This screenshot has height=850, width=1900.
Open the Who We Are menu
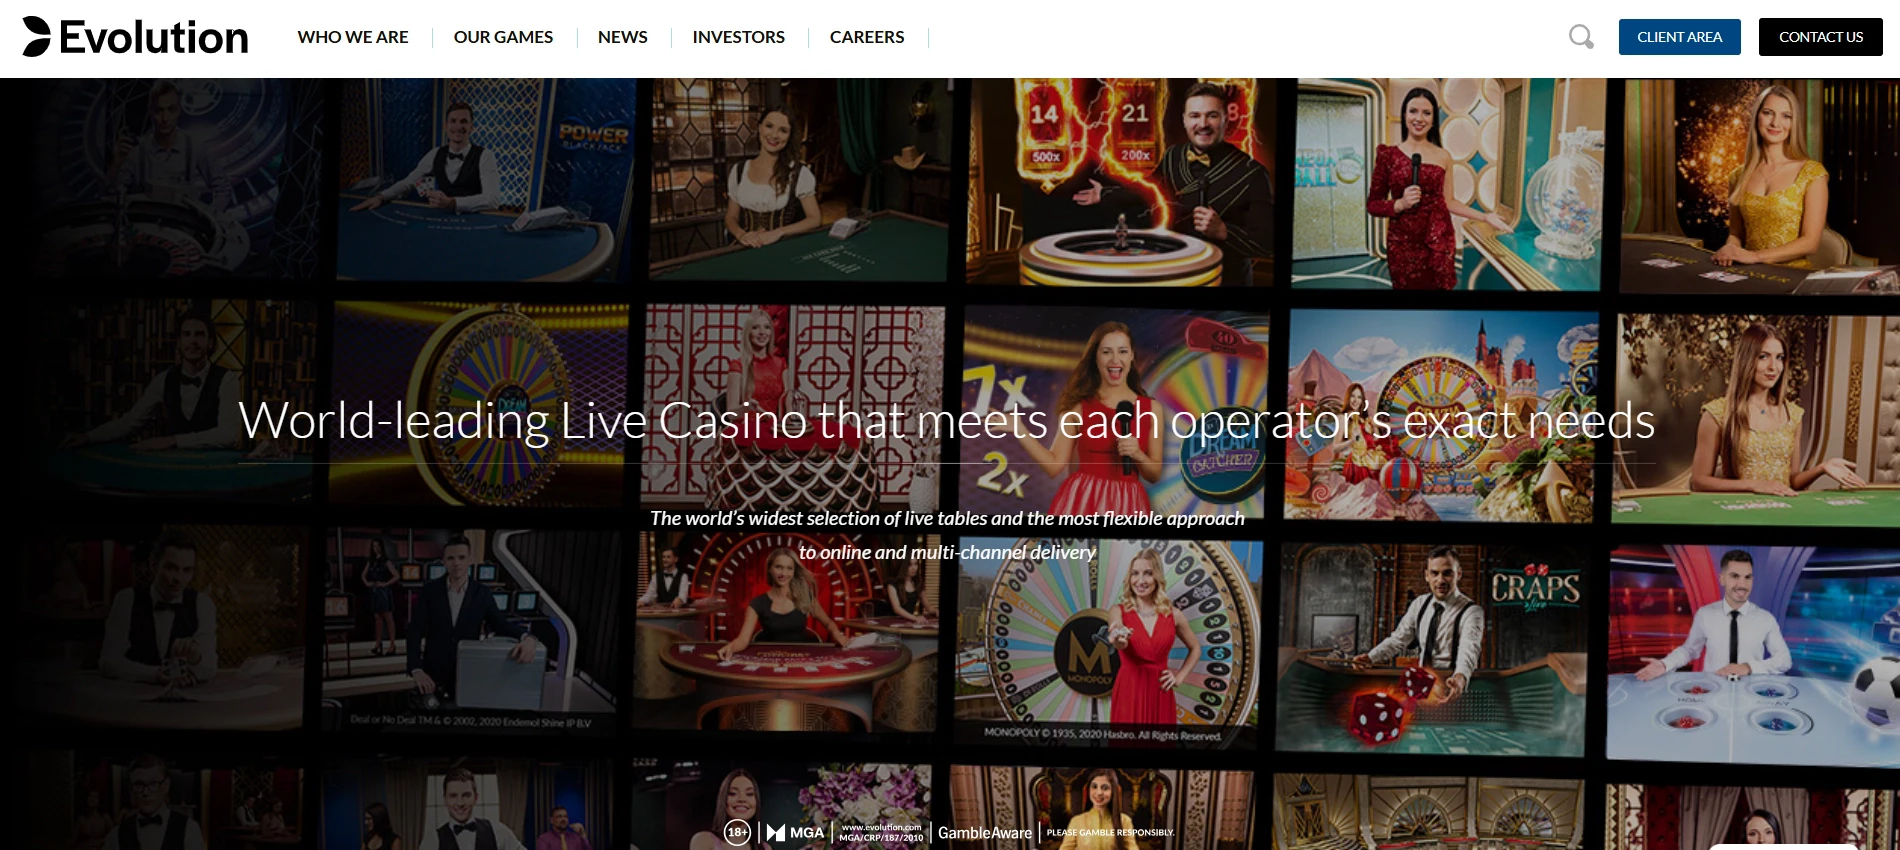tap(353, 37)
